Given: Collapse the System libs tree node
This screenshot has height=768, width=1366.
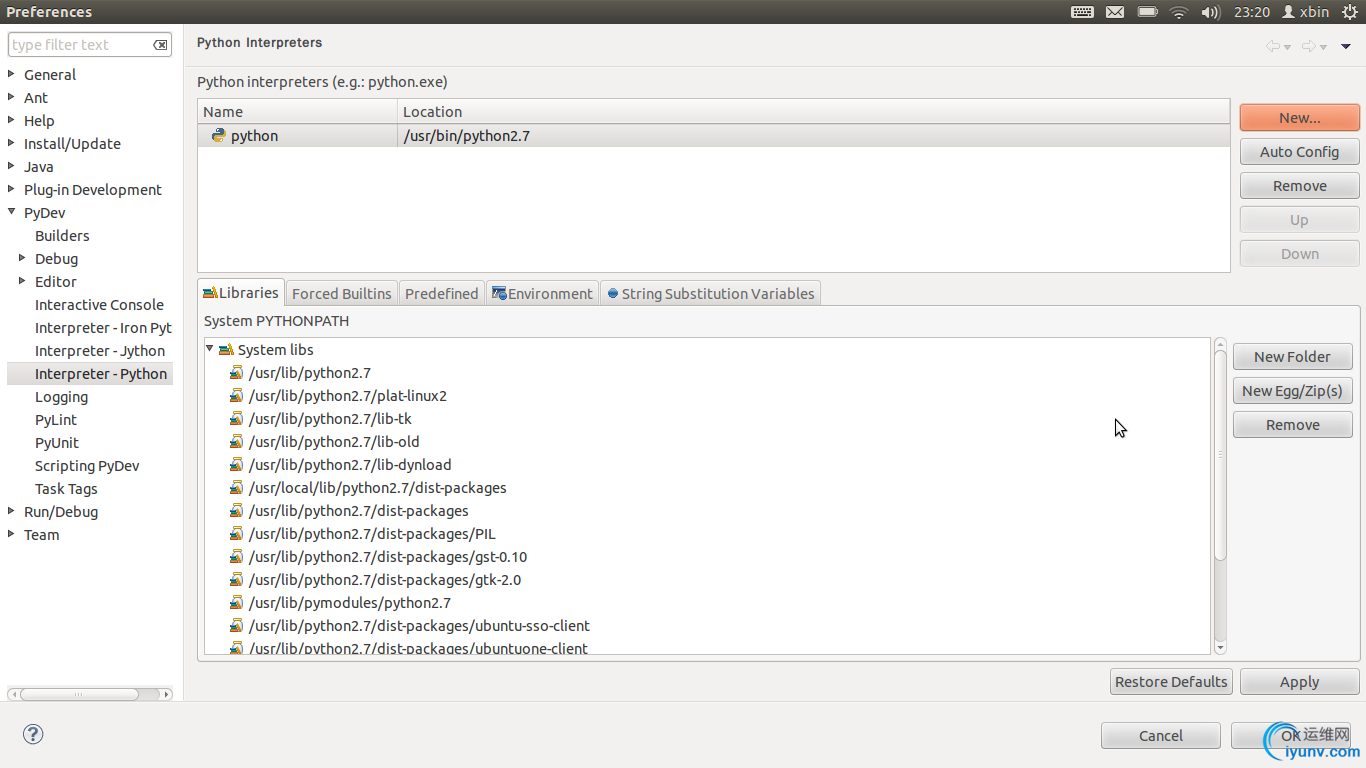Looking at the screenshot, I should pyautogui.click(x=210, y=349).
